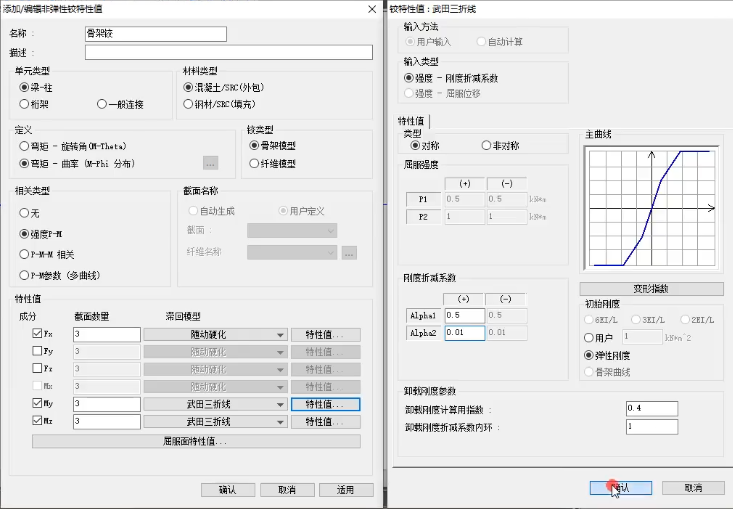733x509 pixels.
Task: Open the Mz hysteresis model dropdown
Action: tap(215, 422)
